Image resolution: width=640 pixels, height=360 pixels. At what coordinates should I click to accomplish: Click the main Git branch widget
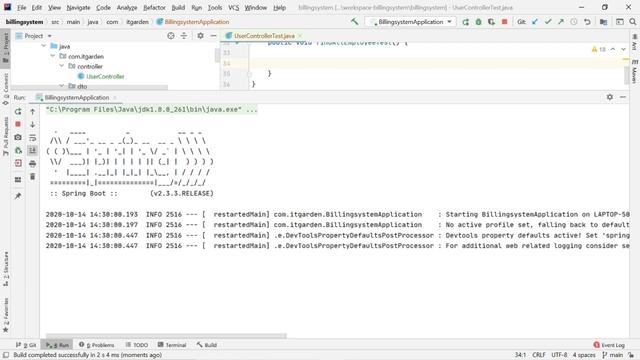tap(612, 355)
